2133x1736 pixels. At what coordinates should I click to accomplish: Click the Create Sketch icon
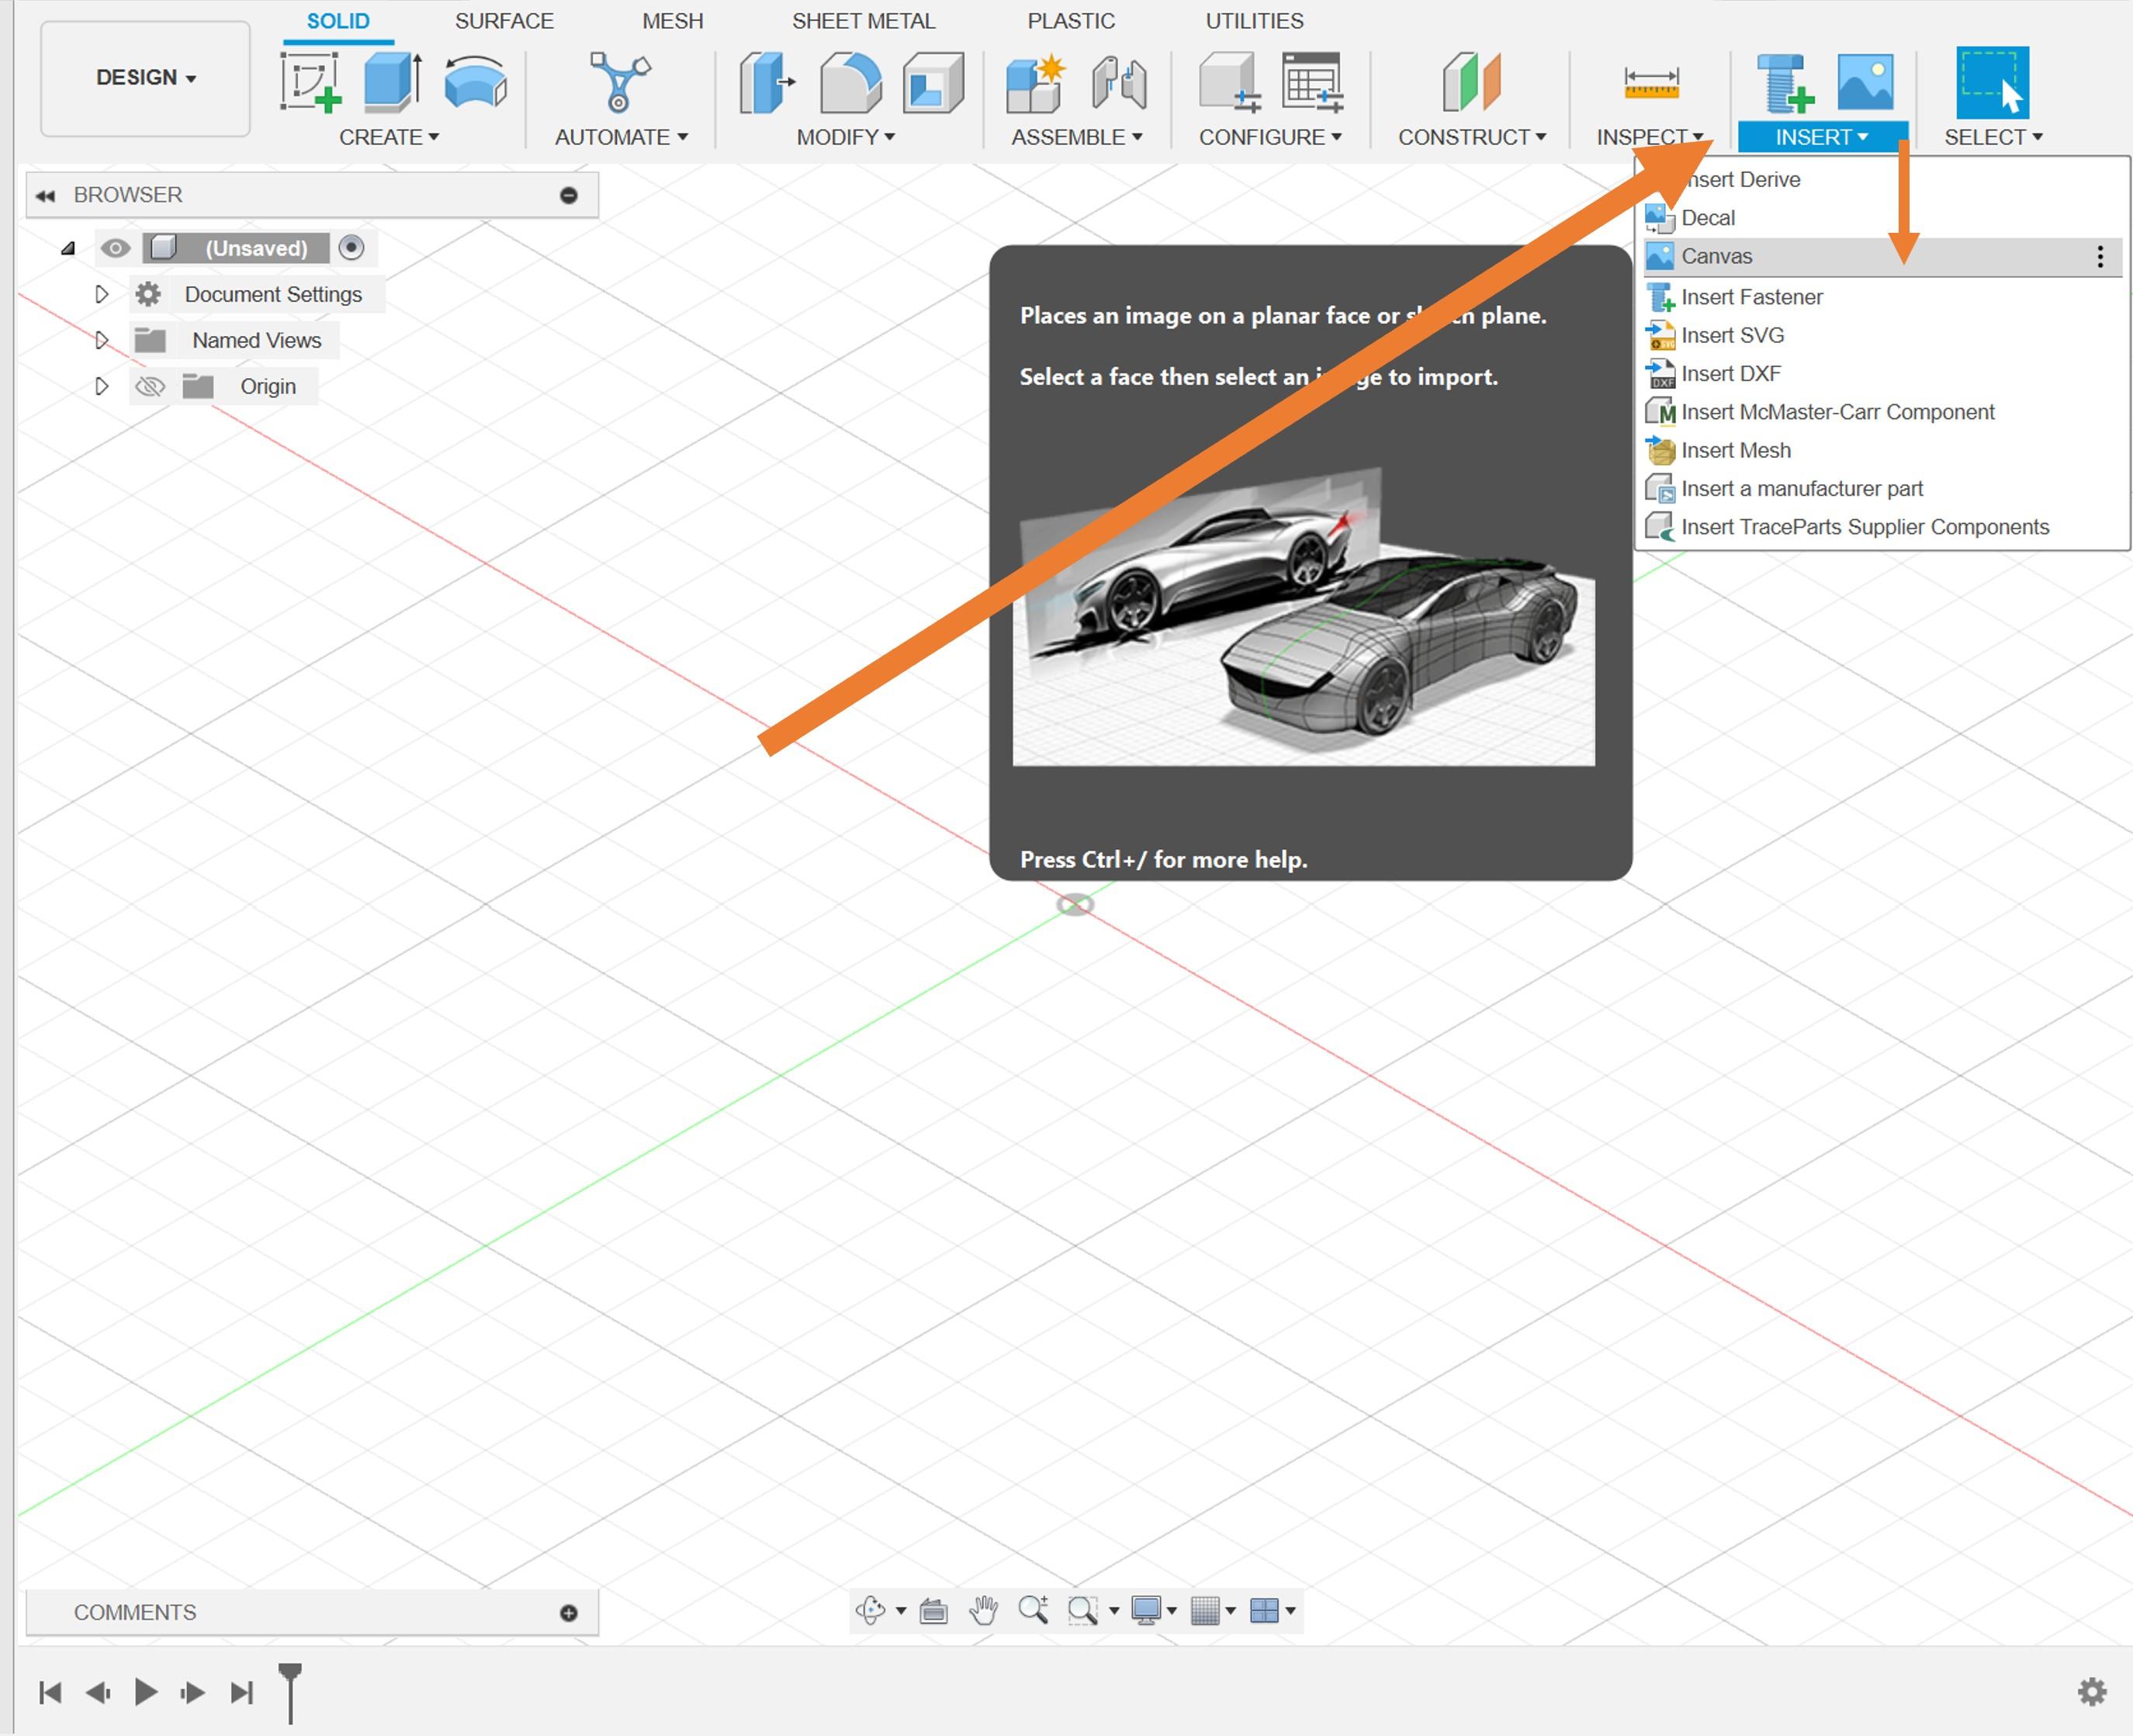311,82
